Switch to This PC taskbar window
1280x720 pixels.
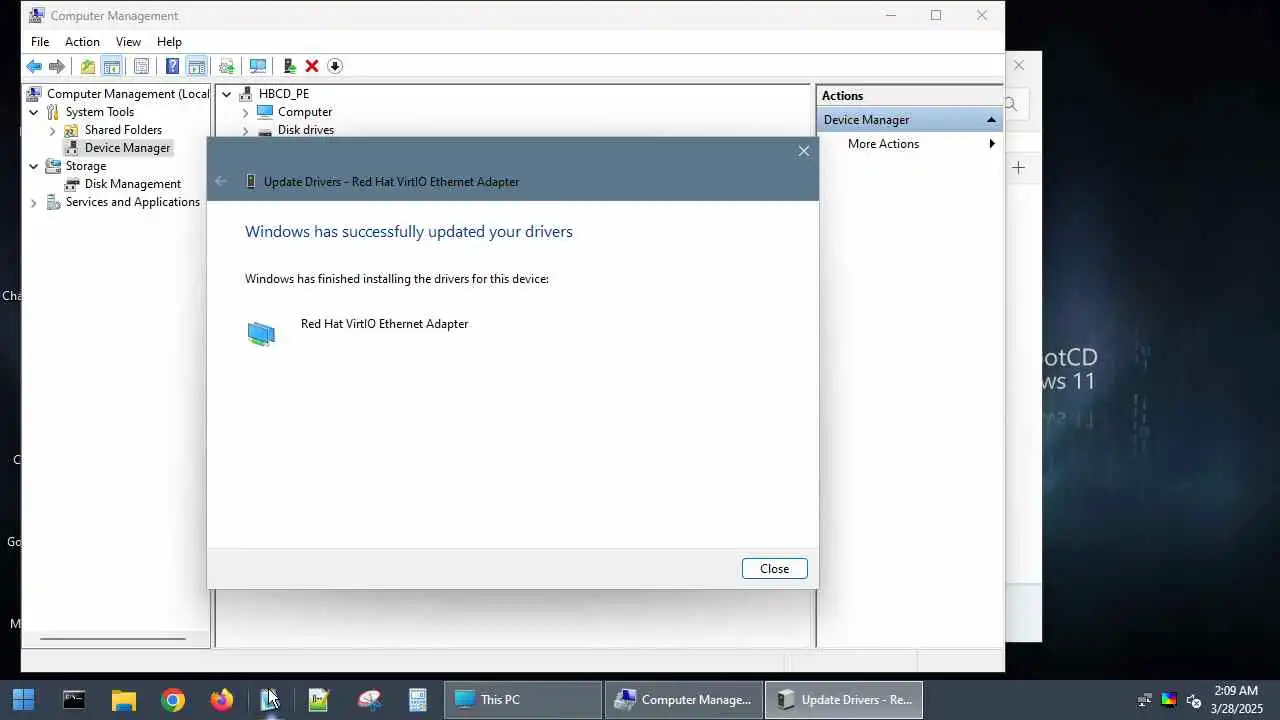pyautogui.click(x=523, y=699)
